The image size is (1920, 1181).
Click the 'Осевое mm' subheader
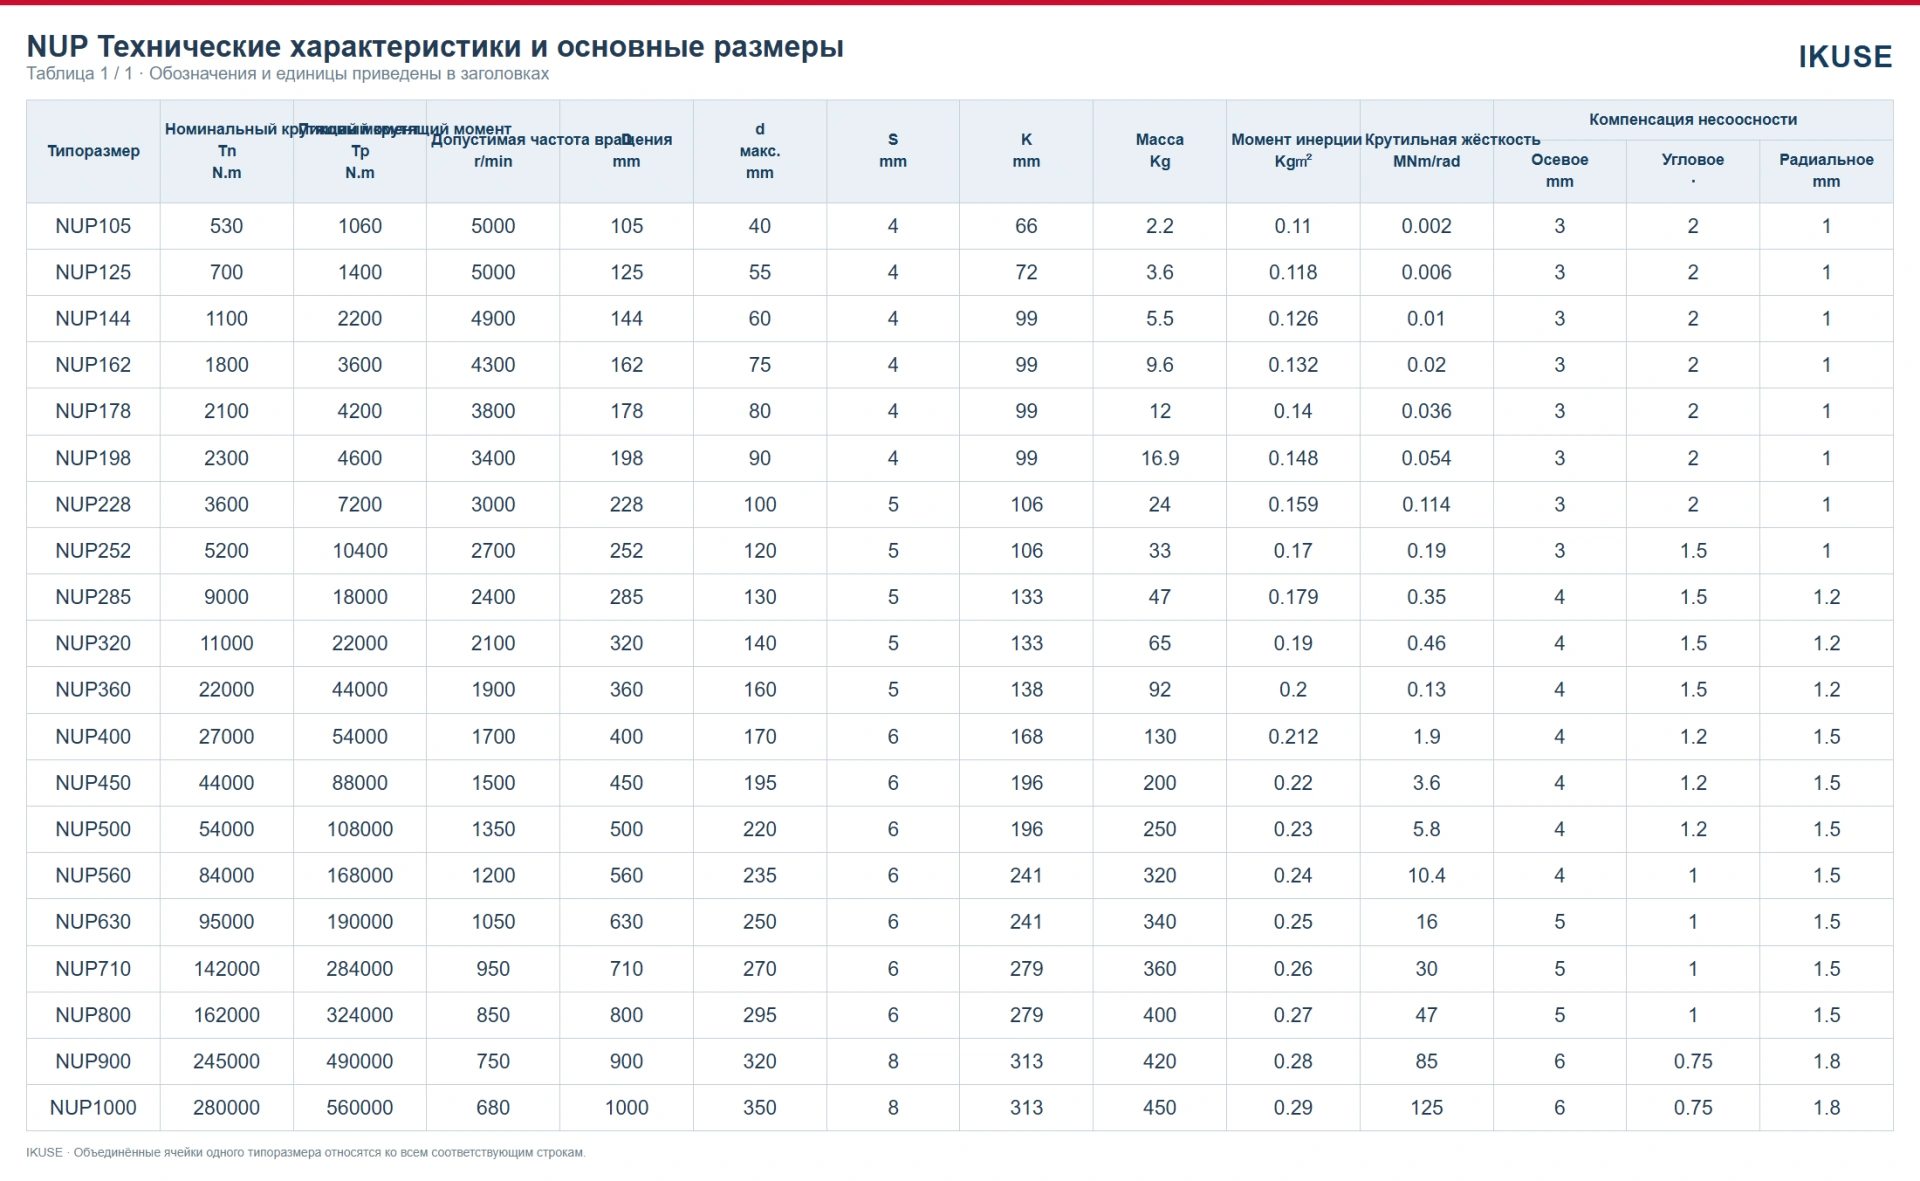tap(1560, 171)
